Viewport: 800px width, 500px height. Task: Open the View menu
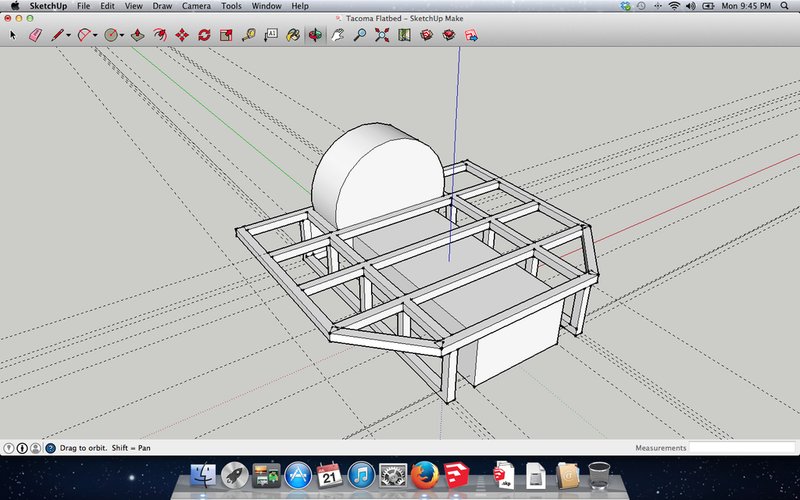click(x=134, y=6)
